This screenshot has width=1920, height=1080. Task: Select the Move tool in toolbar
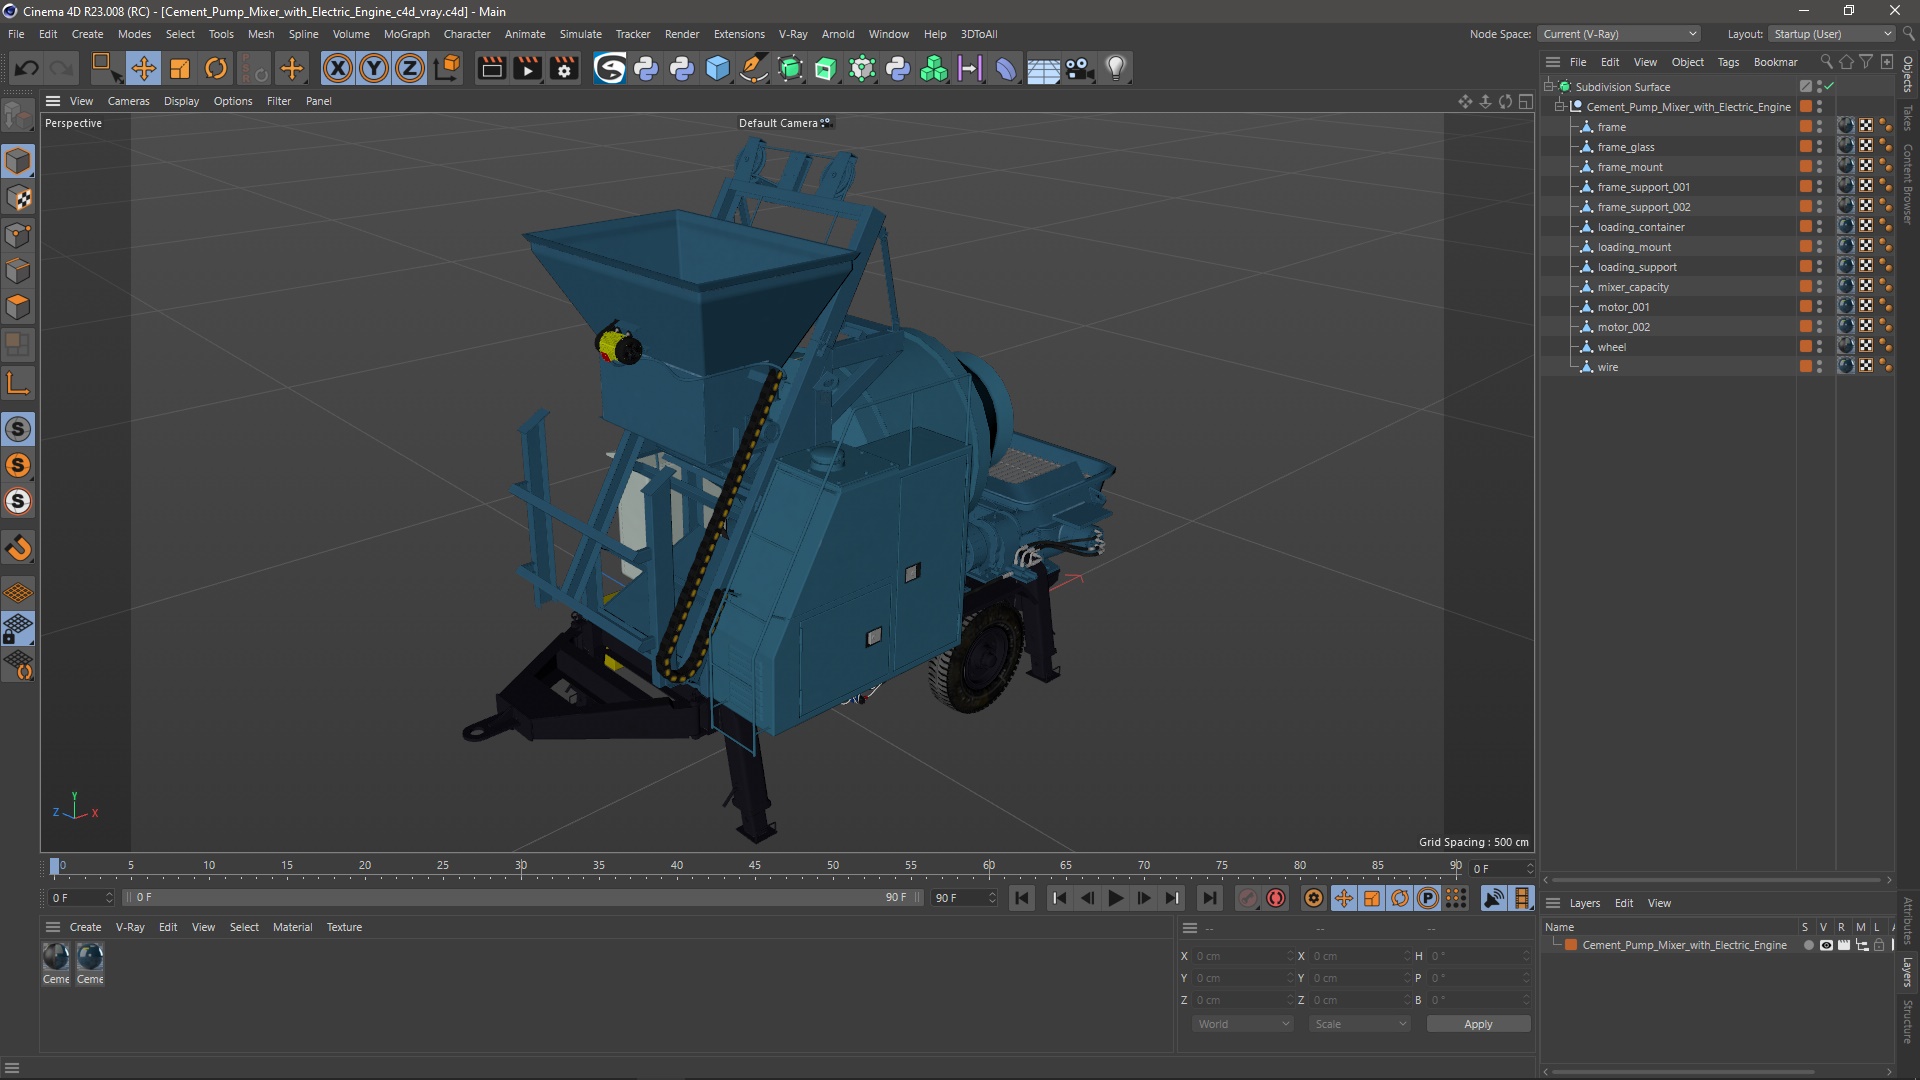tap(143, 68)
